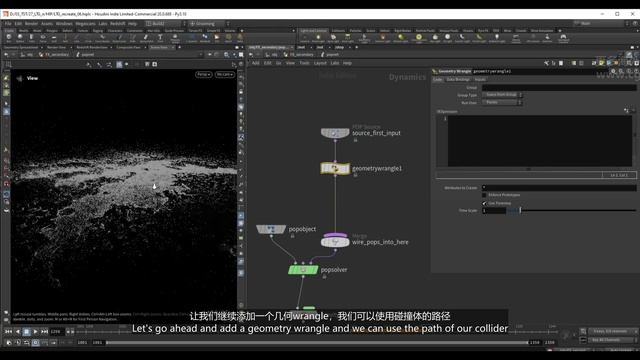Click the timeline frame scrubber bar

(317, 342)
